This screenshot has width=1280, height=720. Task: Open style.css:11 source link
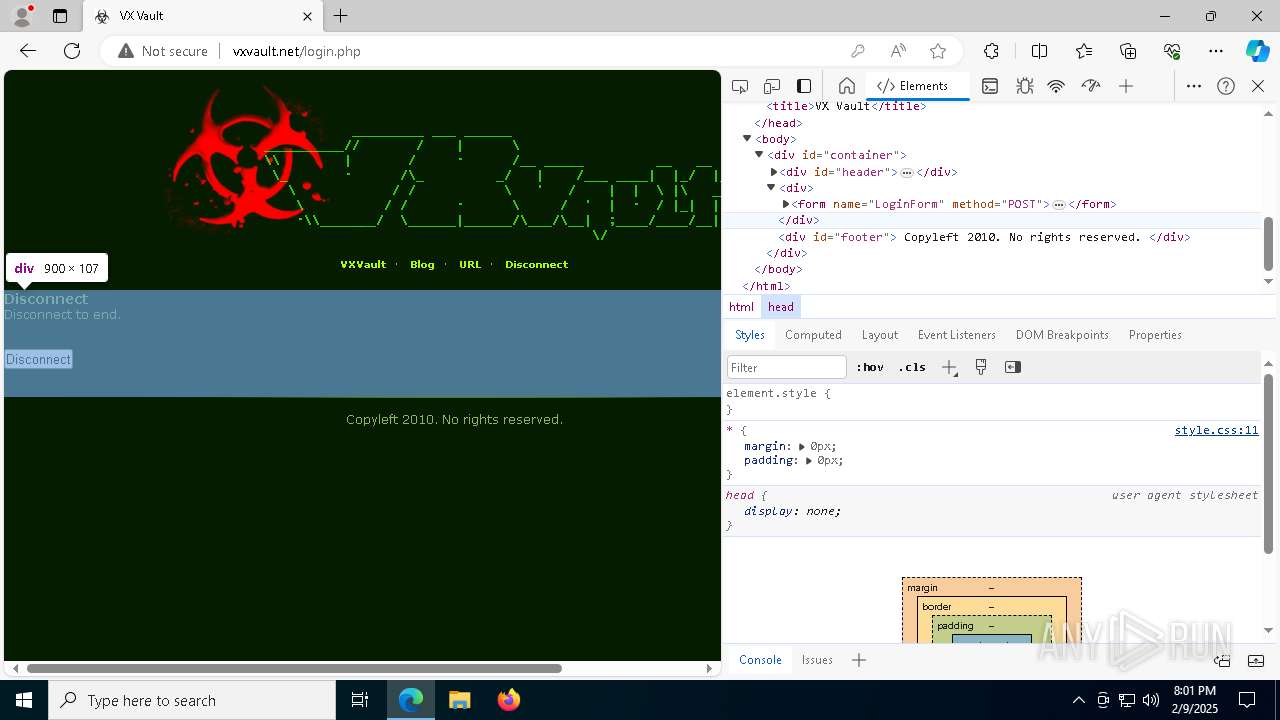[x=1216, y=430]
